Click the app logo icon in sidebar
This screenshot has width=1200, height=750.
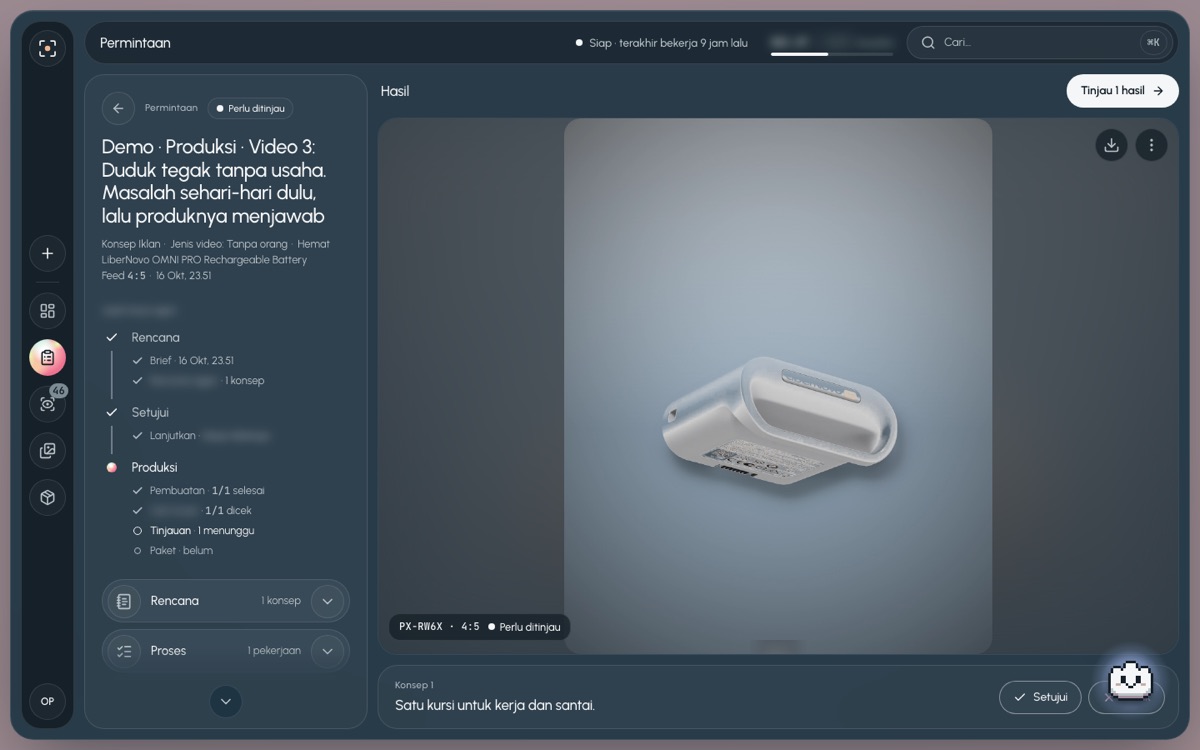coord(47,47)
